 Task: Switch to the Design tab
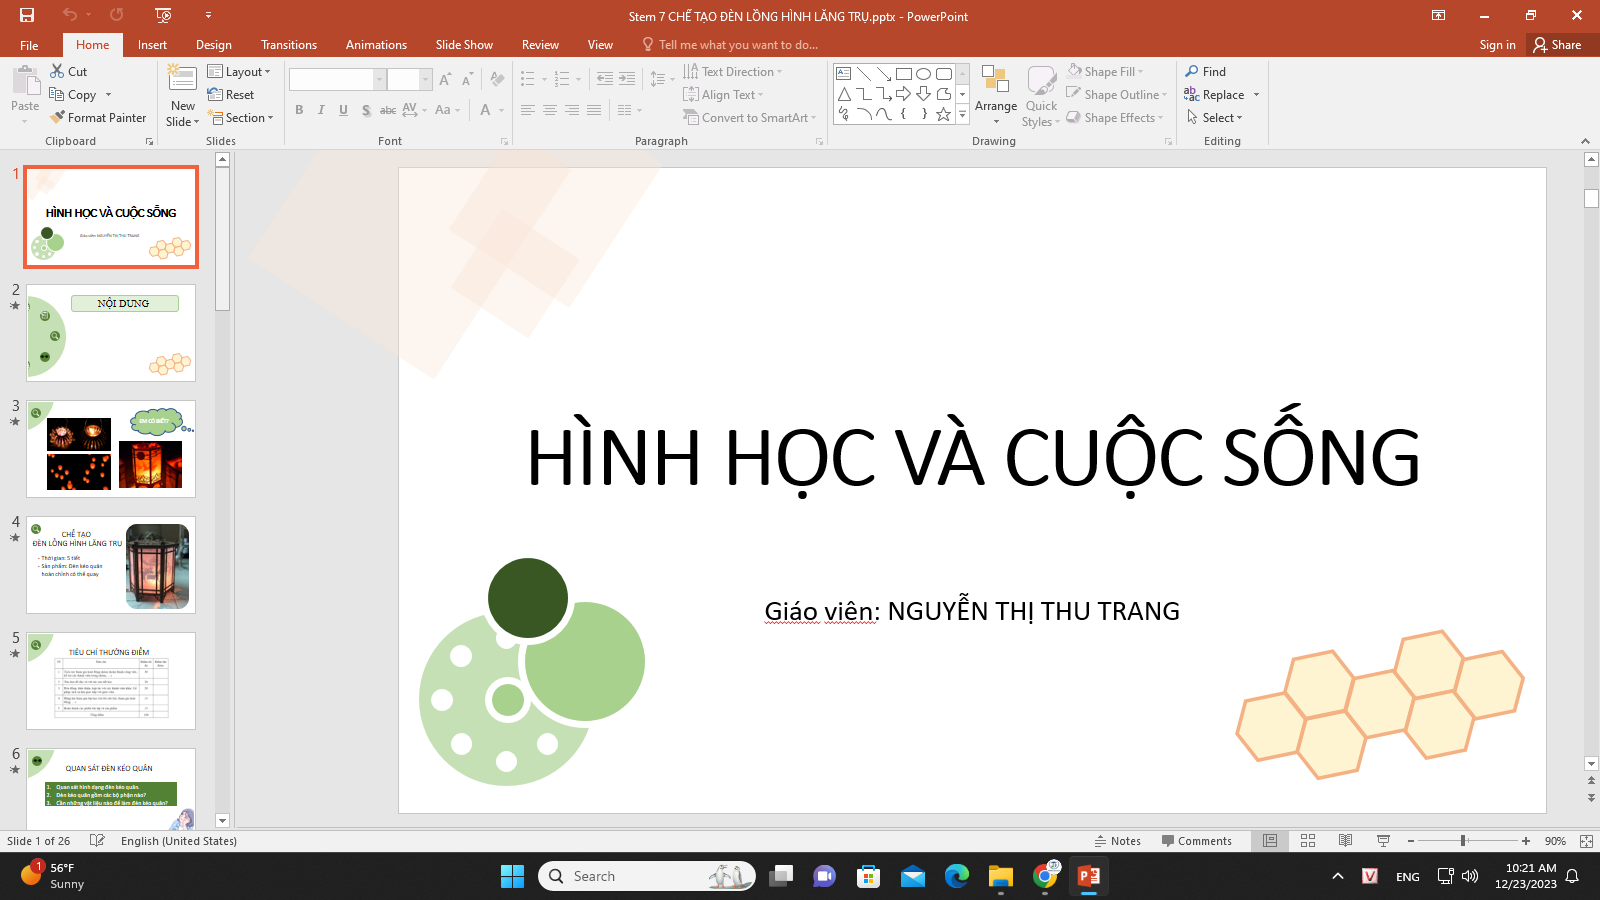[x=213, y=45]
